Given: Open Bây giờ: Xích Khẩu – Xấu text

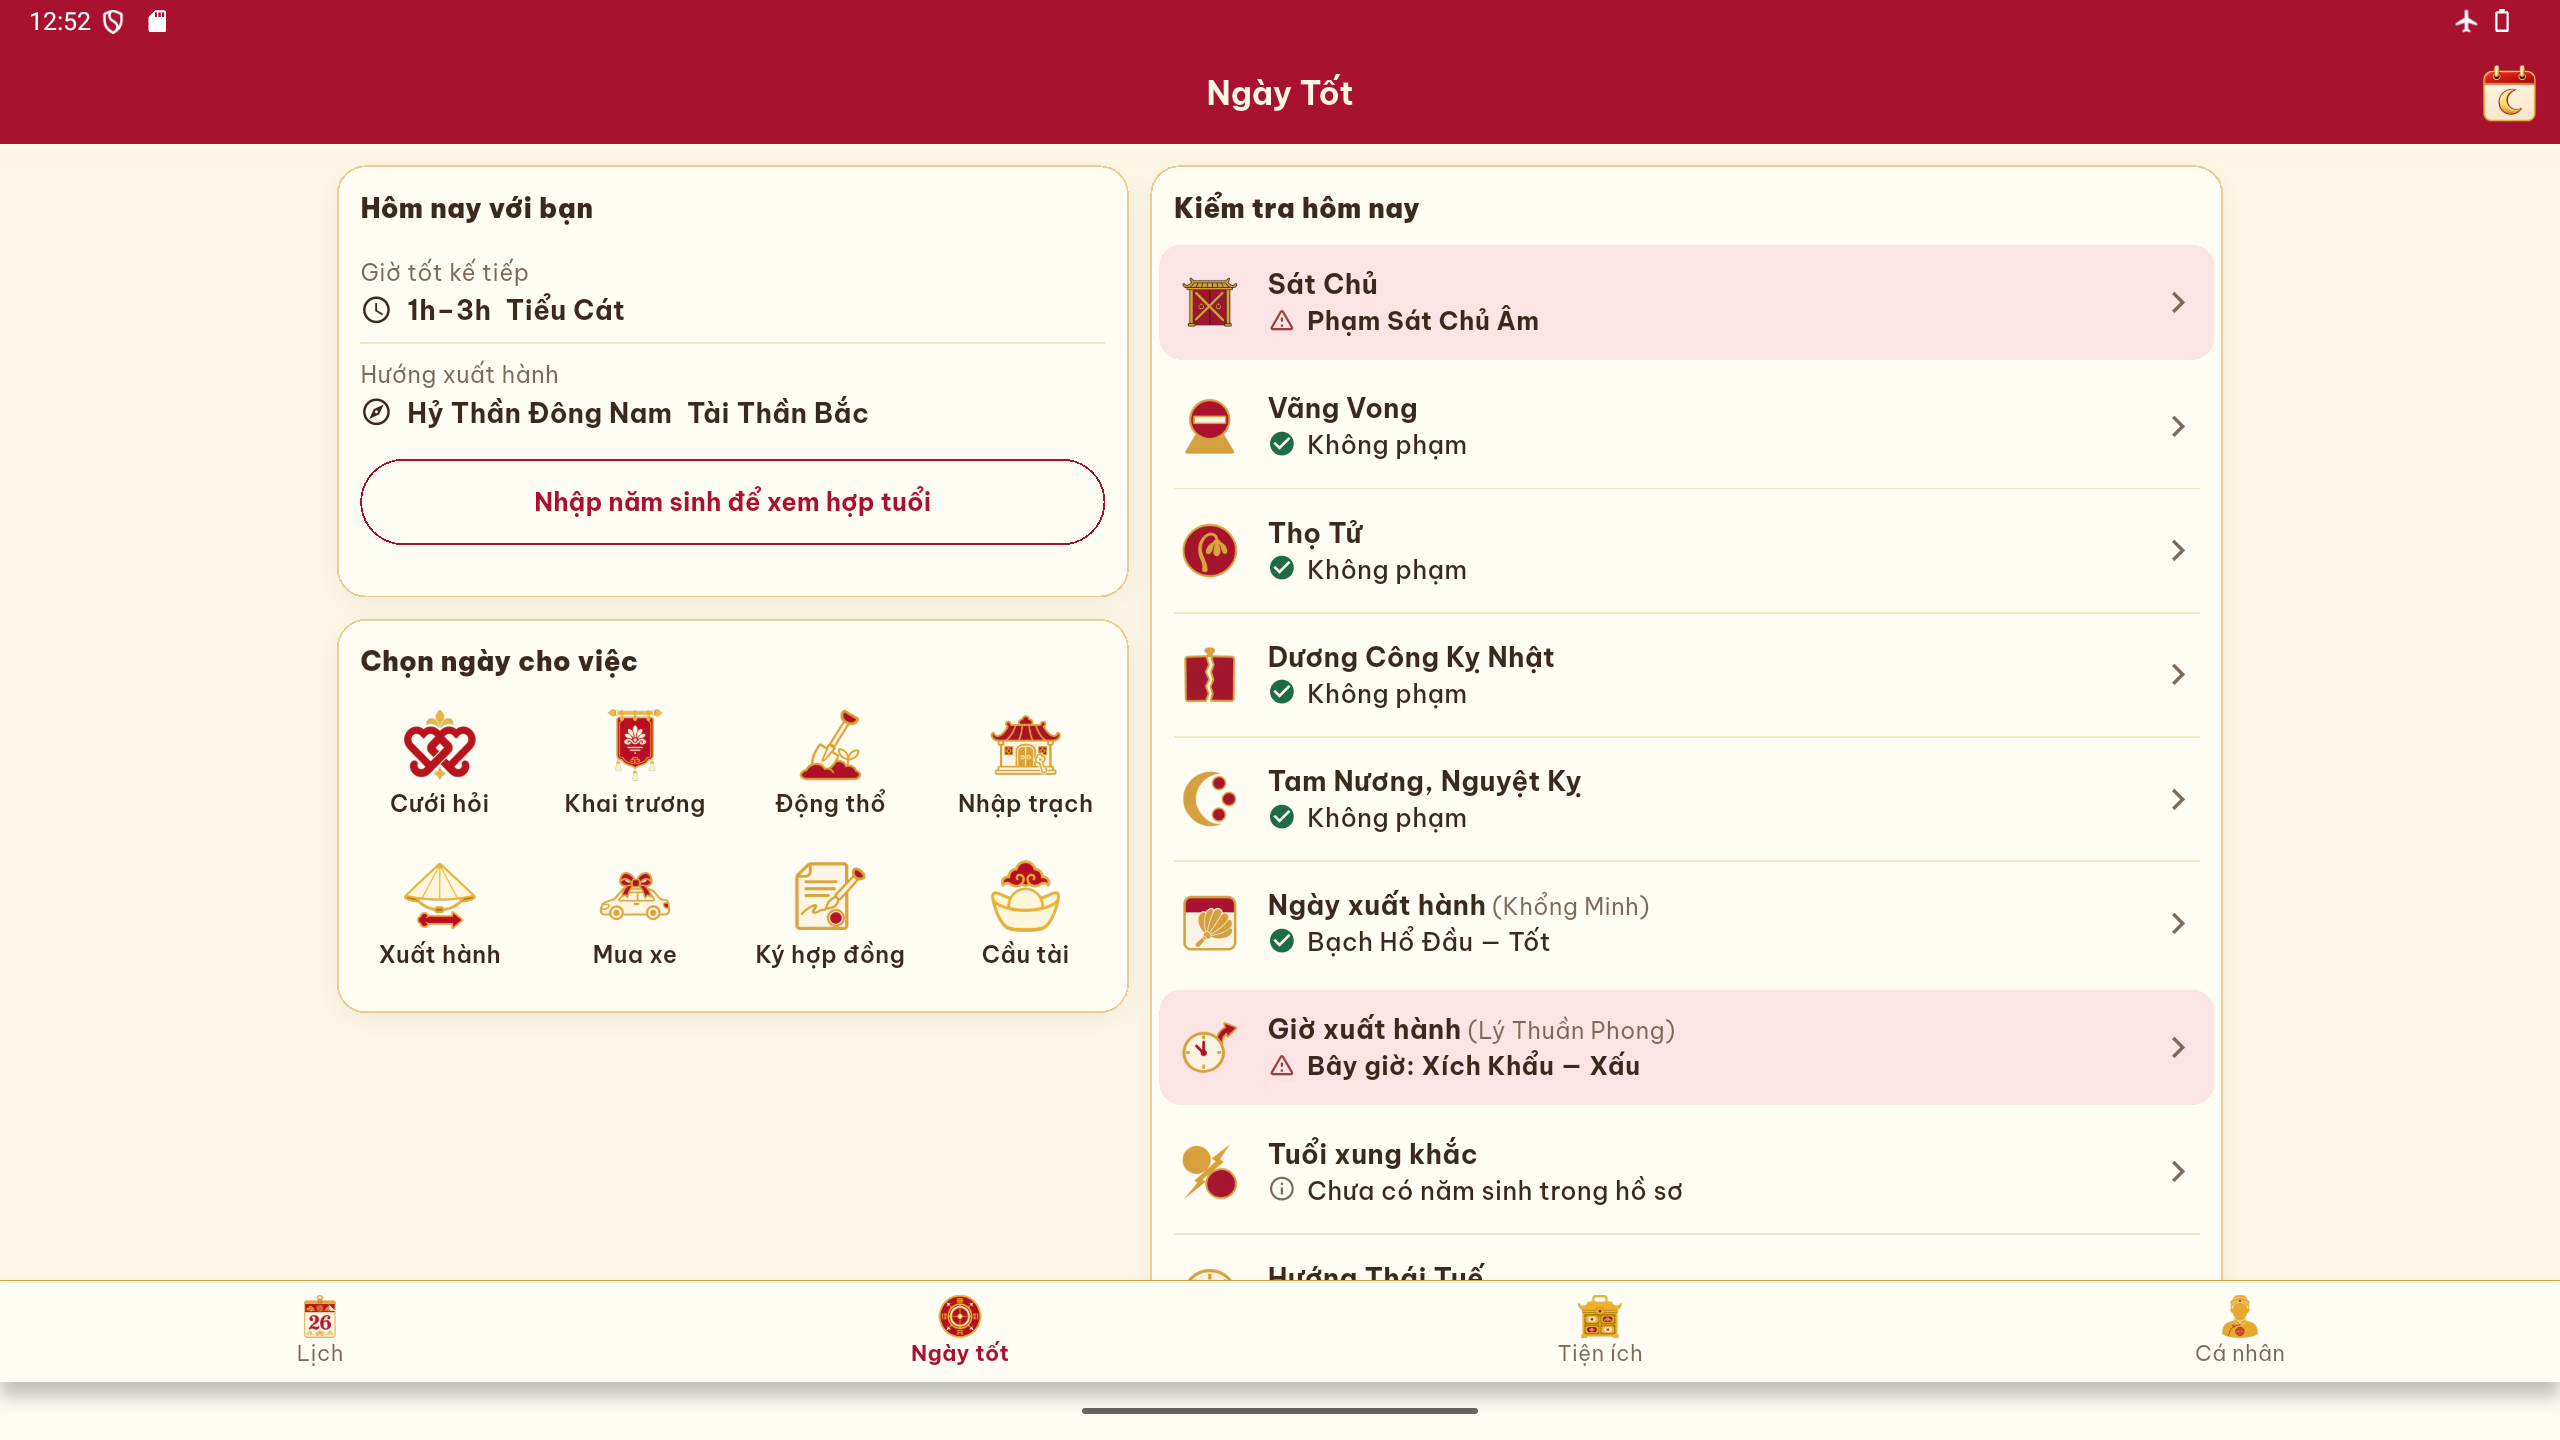Looking at the screenshot, I should pyautogui.click(x=1473, y=1066).
